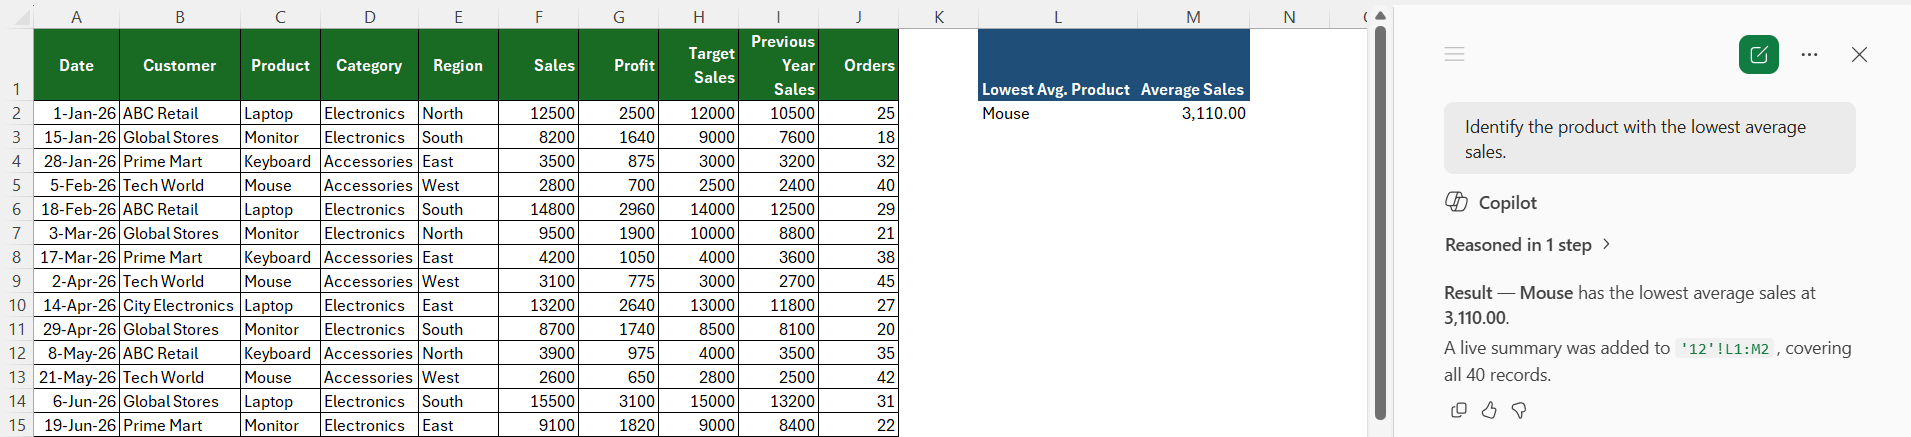The image size is (1911, 437).
Task: Select target sales value 15000
Action: [698, 401]
